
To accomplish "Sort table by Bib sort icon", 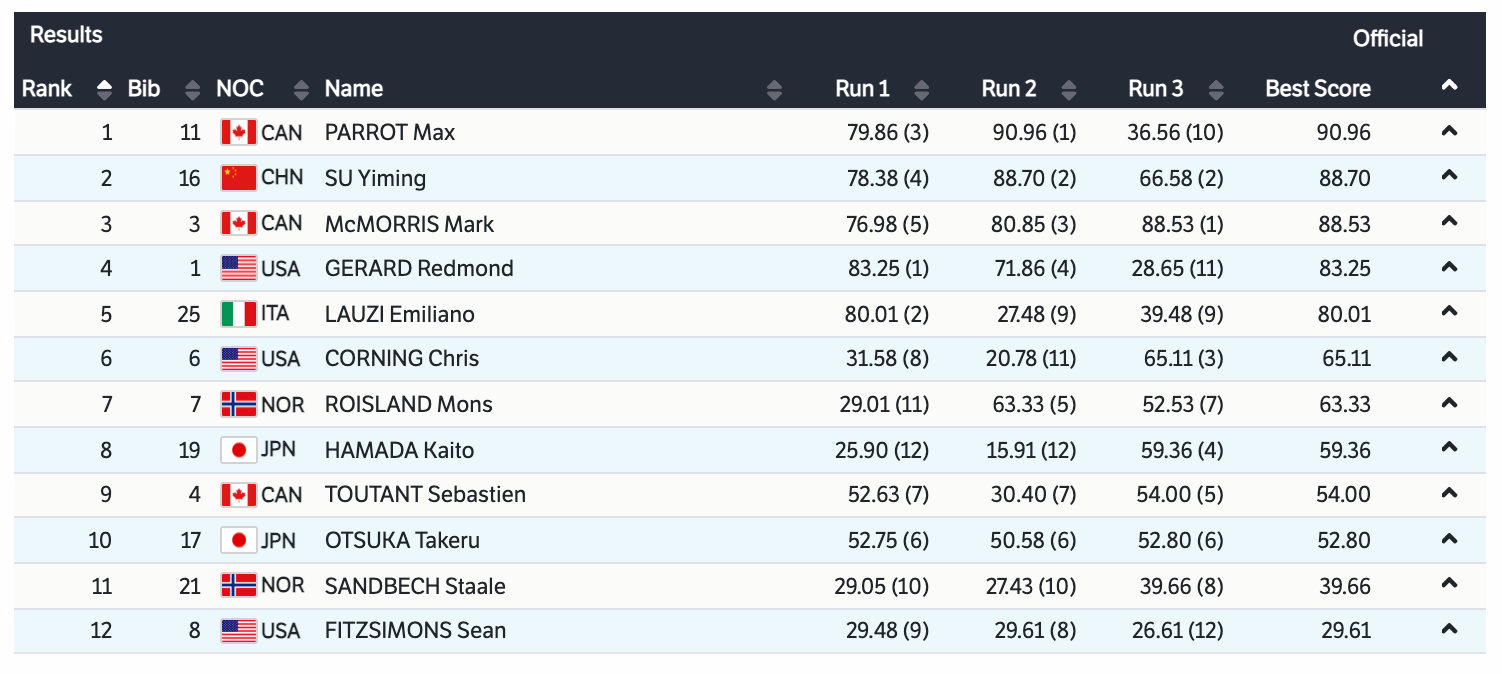I will click(193, 90).
